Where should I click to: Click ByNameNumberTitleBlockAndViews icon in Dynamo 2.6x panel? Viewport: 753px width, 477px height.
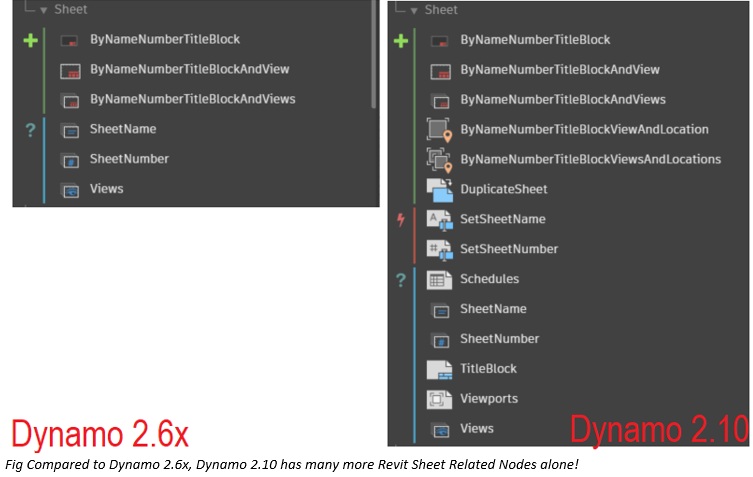(70, 101)
